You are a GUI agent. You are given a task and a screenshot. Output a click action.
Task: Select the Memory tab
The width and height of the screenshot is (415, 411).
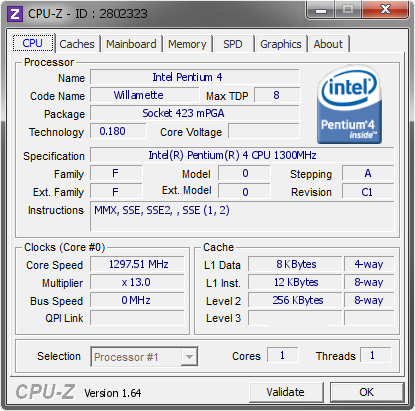[187, 44]
